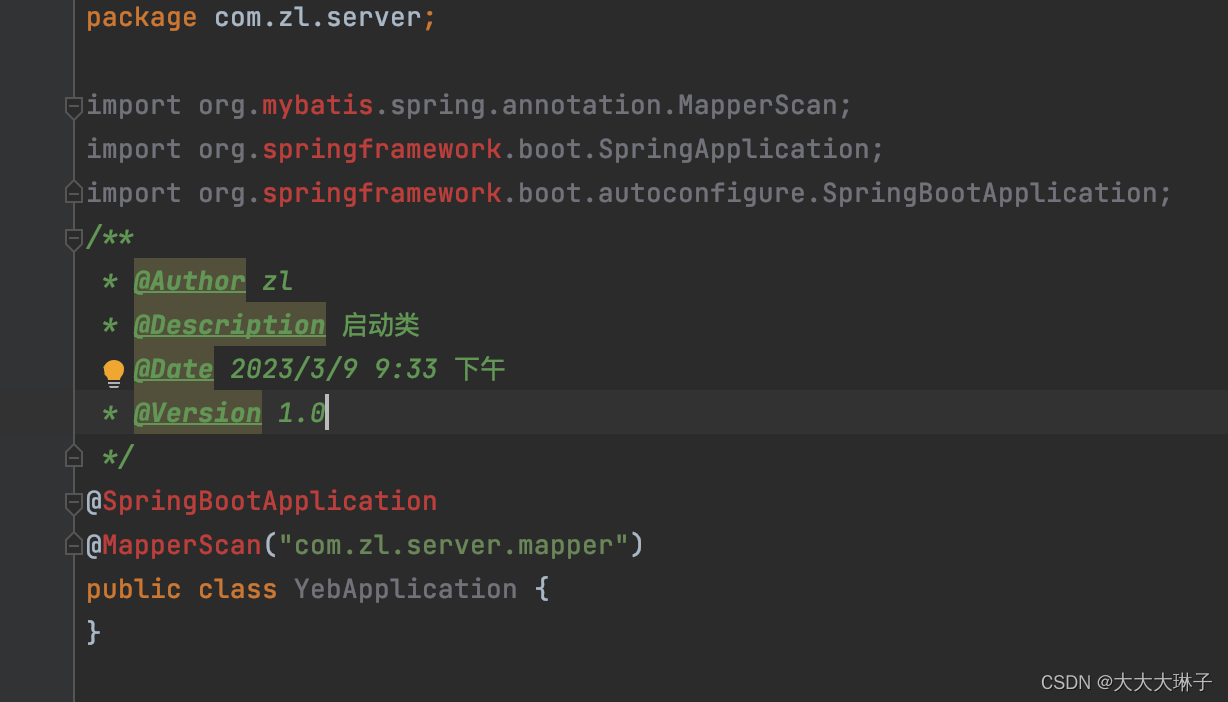Click the yellow lightbulb intention icon
Screen dimensions: 1228x702
coord(114,373)
